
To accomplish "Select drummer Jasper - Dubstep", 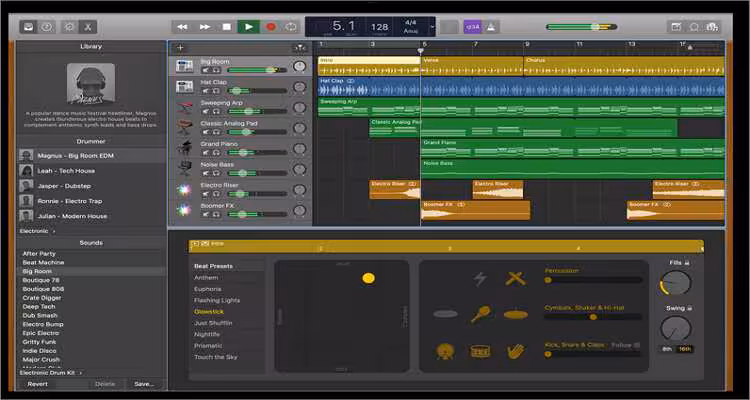I will click(91, 186).
